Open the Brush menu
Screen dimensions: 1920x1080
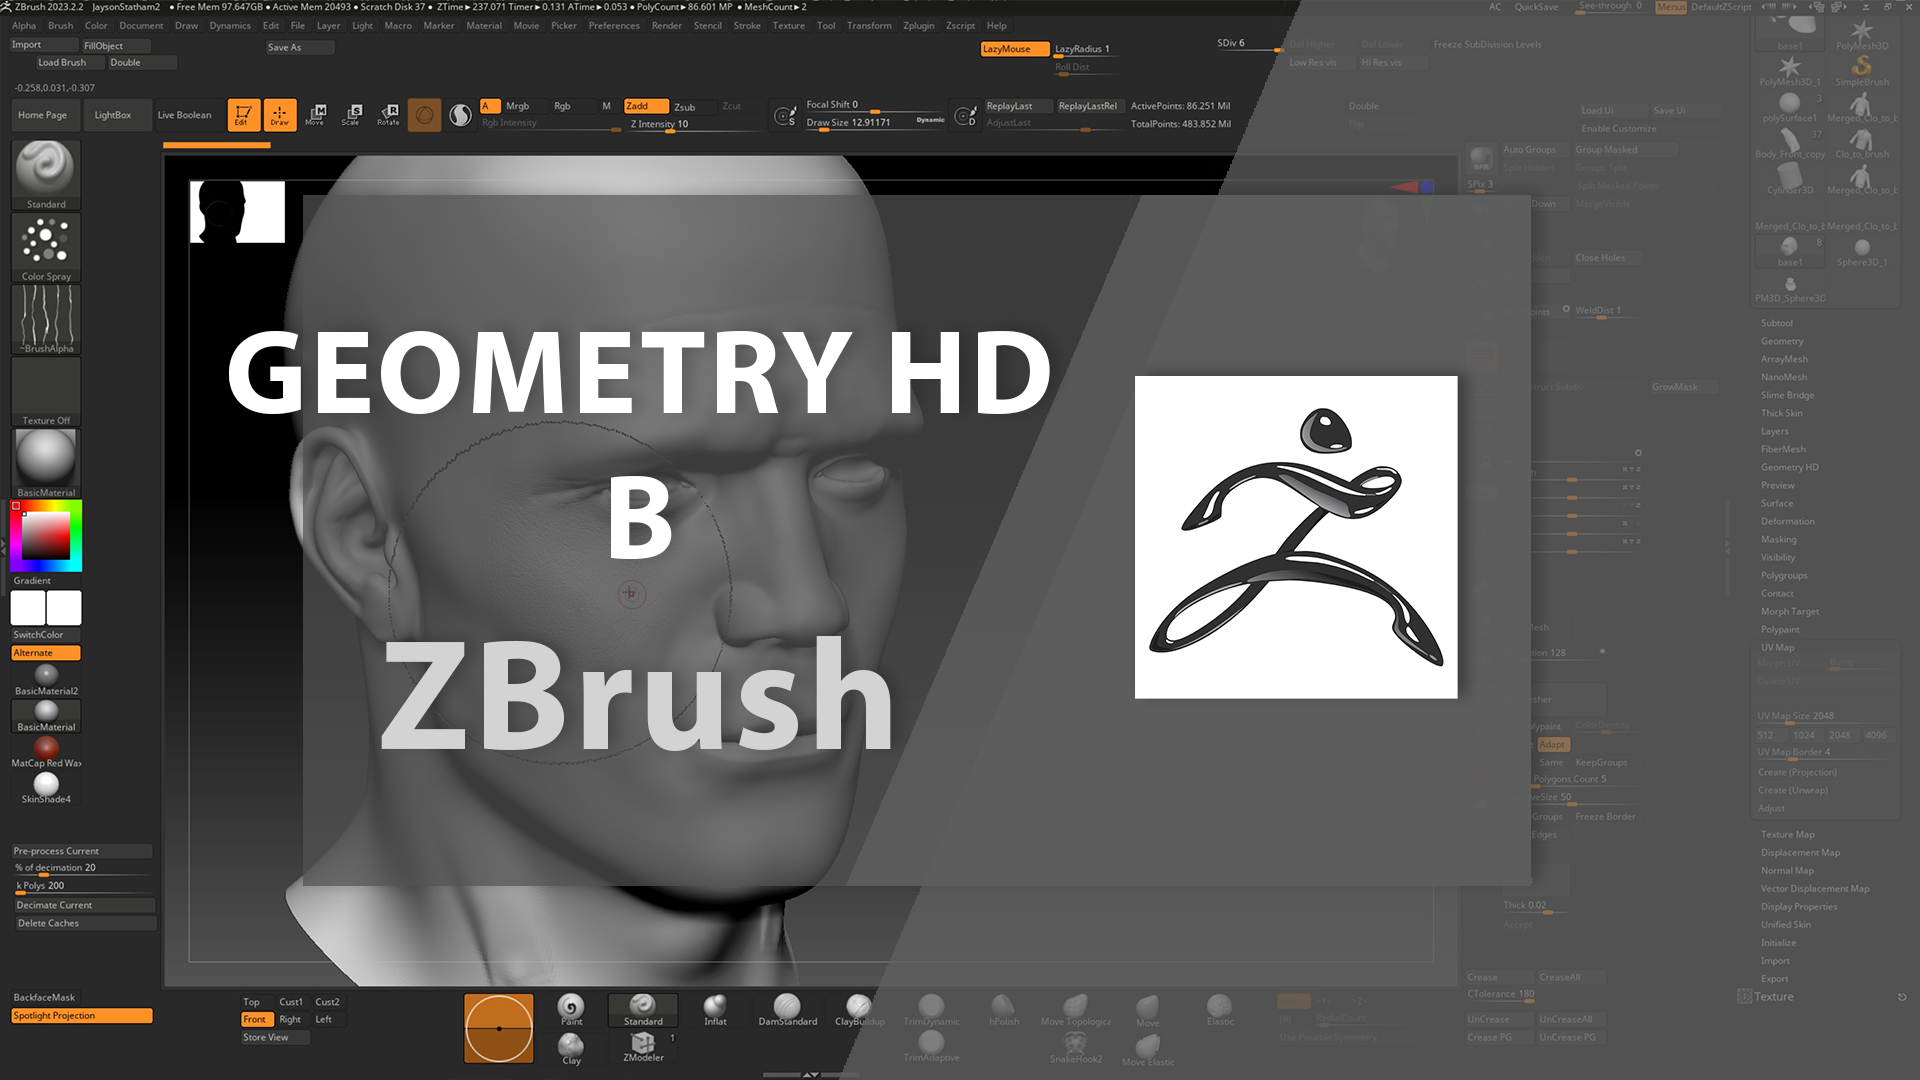tap(61, 26)
